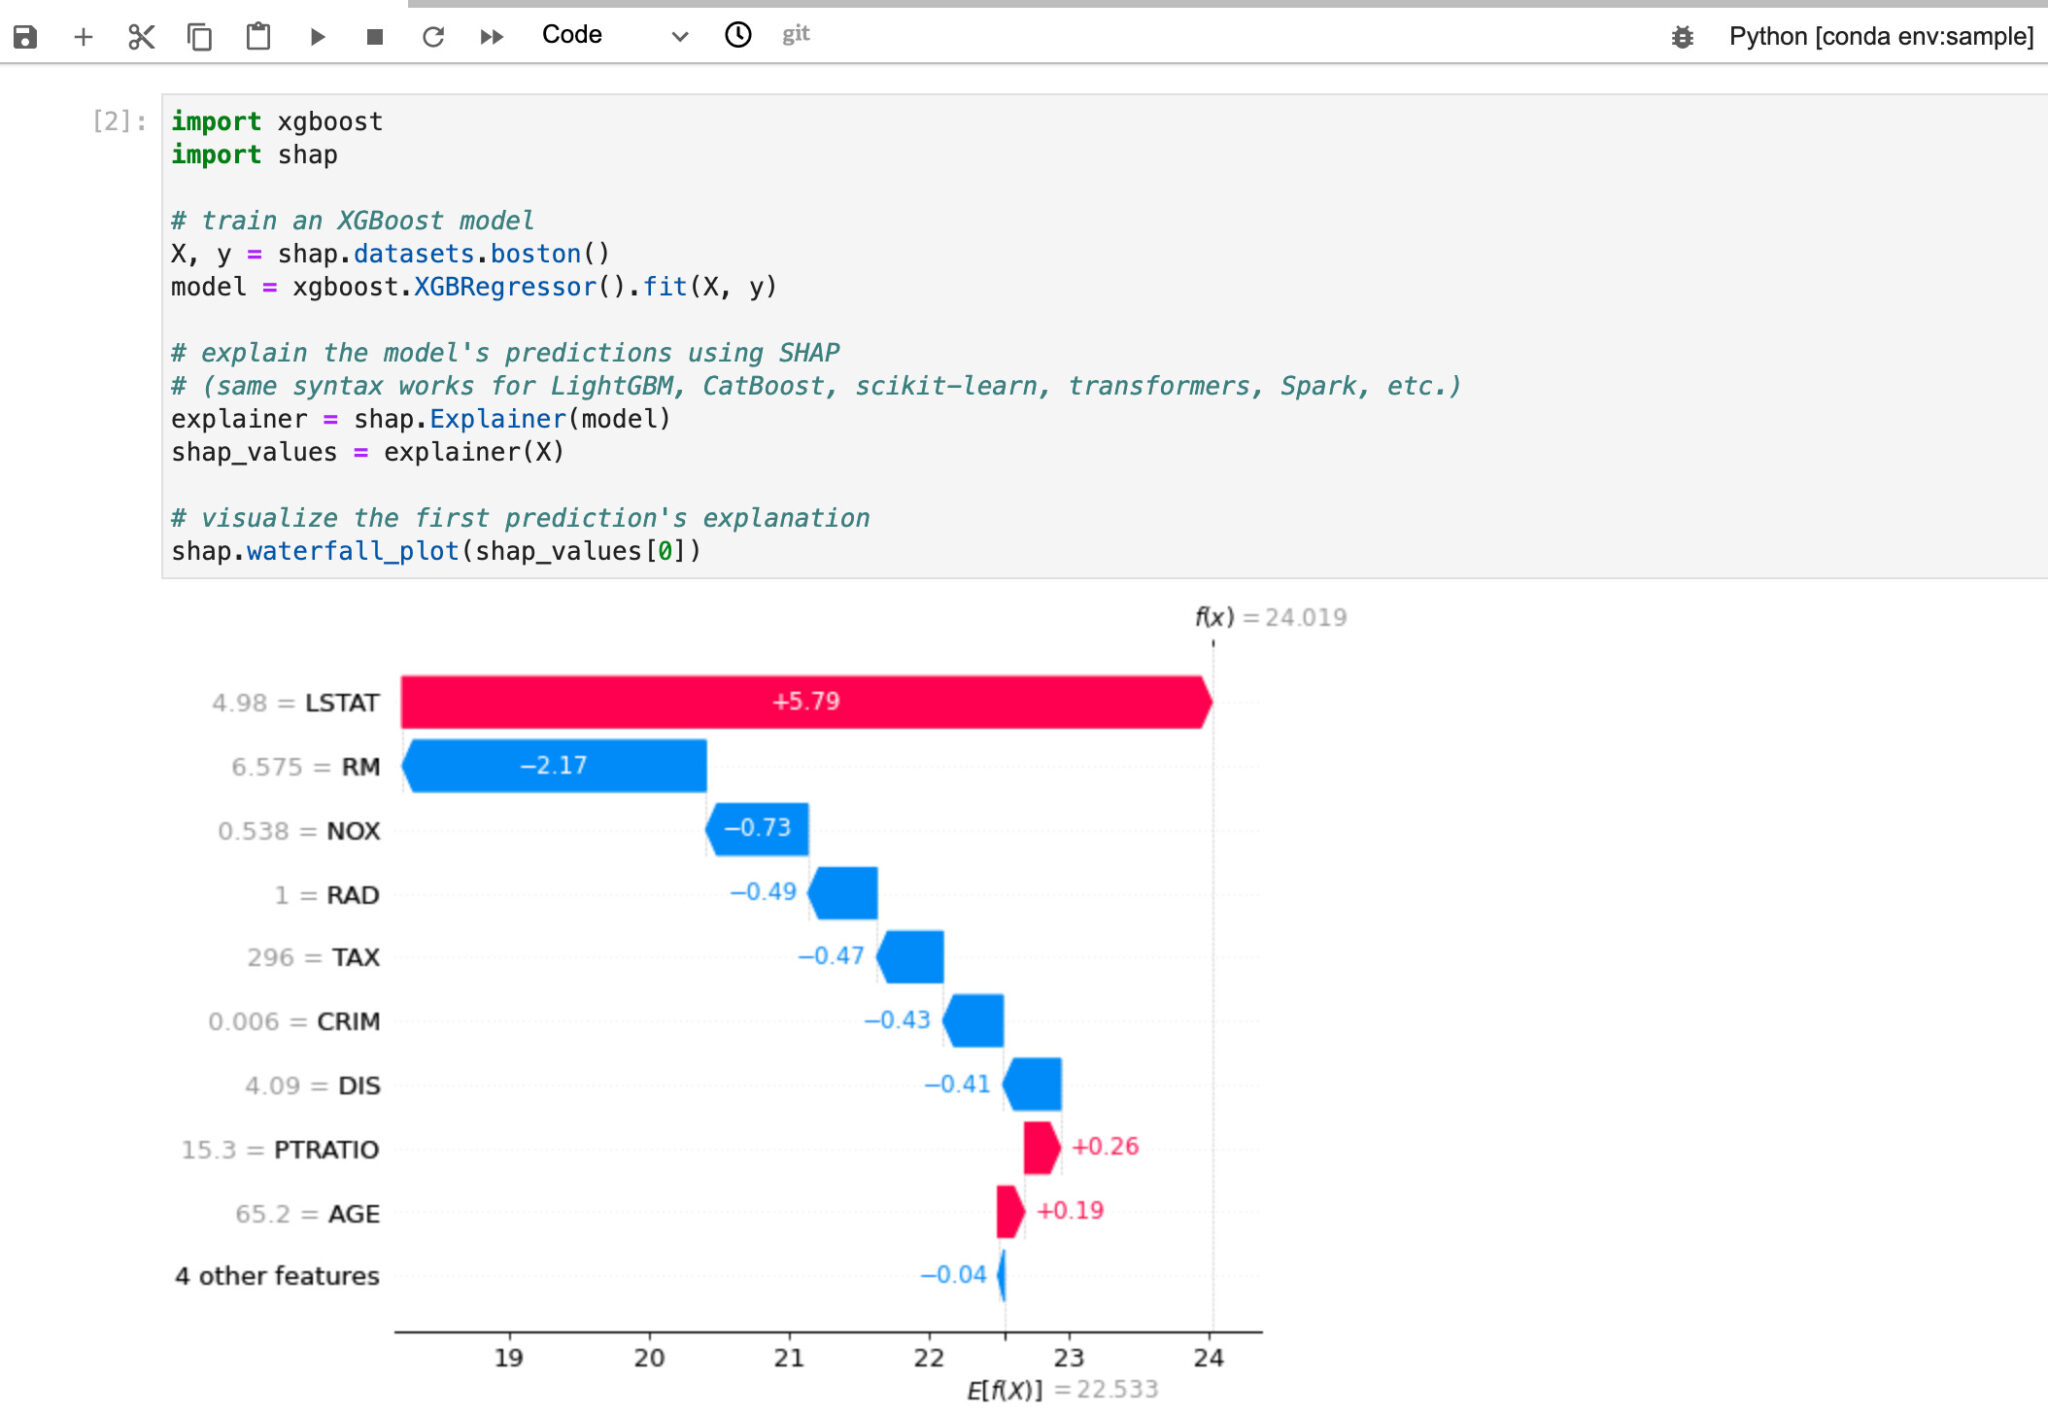Insert a new cell below
The width and height of the screenshot is (2048, 1415).
pyautogui.click(x=83, y=35)
